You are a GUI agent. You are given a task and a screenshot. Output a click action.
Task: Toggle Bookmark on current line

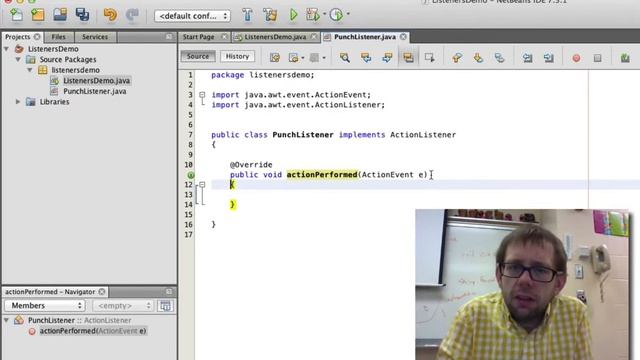499,58
